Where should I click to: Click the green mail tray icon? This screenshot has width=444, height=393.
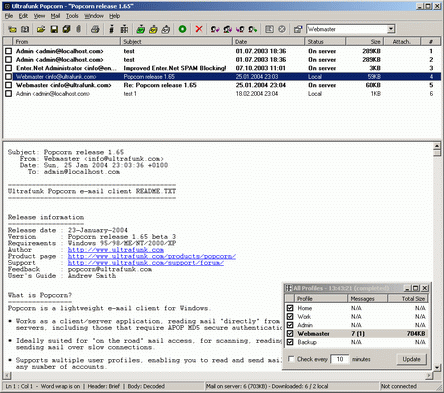pos(140,29)
